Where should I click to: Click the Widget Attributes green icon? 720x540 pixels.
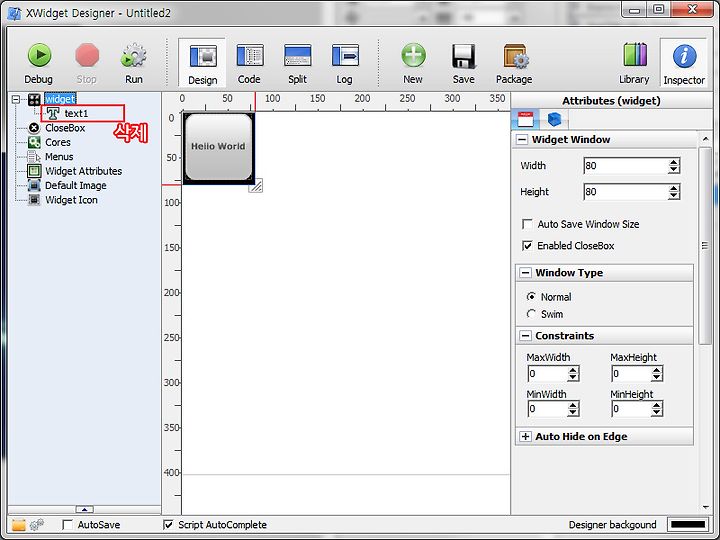click(x=34, y=171)
